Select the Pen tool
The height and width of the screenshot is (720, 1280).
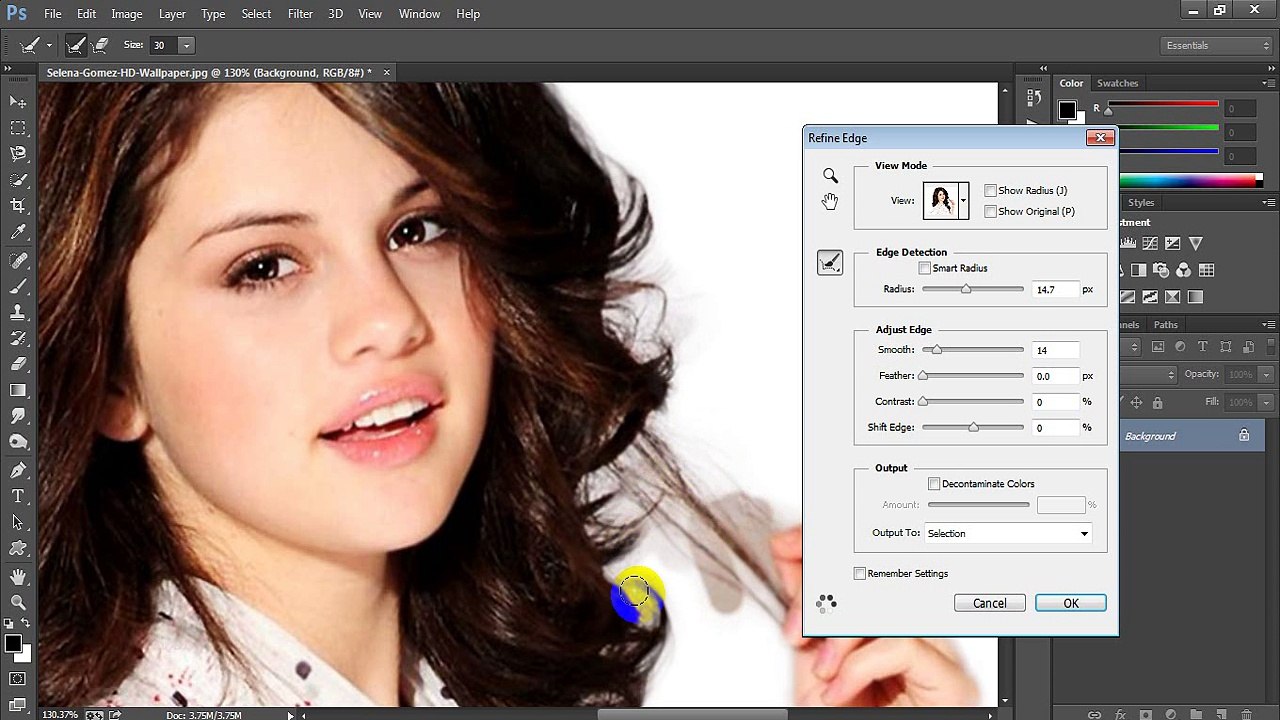18,470
